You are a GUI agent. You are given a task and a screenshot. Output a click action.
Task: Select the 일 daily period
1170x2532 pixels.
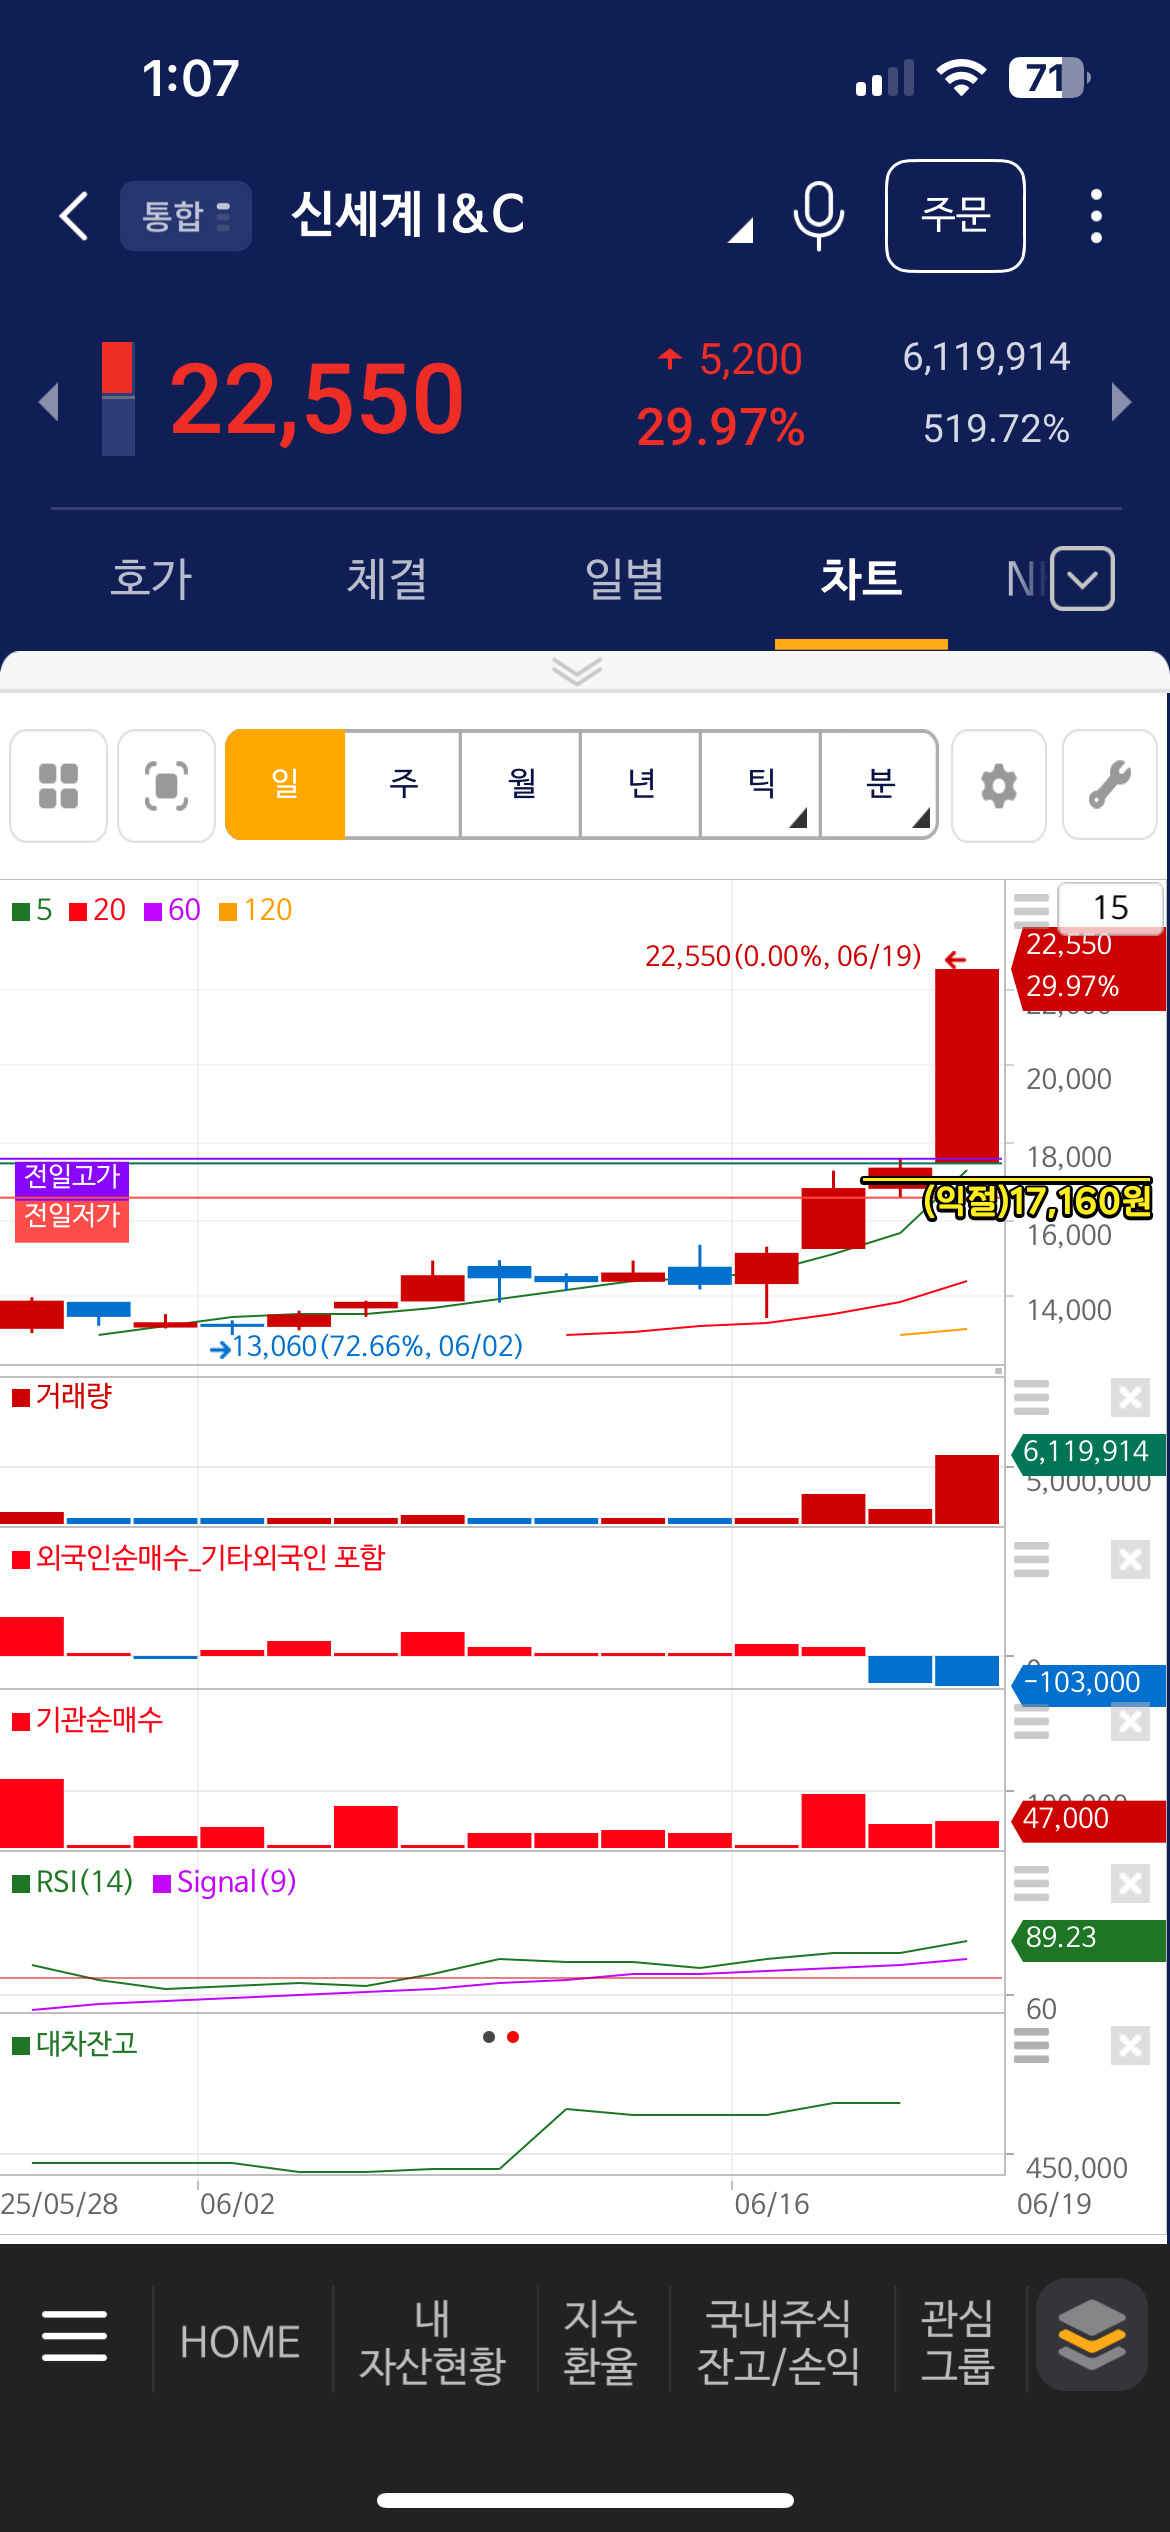tap(285, 784)
